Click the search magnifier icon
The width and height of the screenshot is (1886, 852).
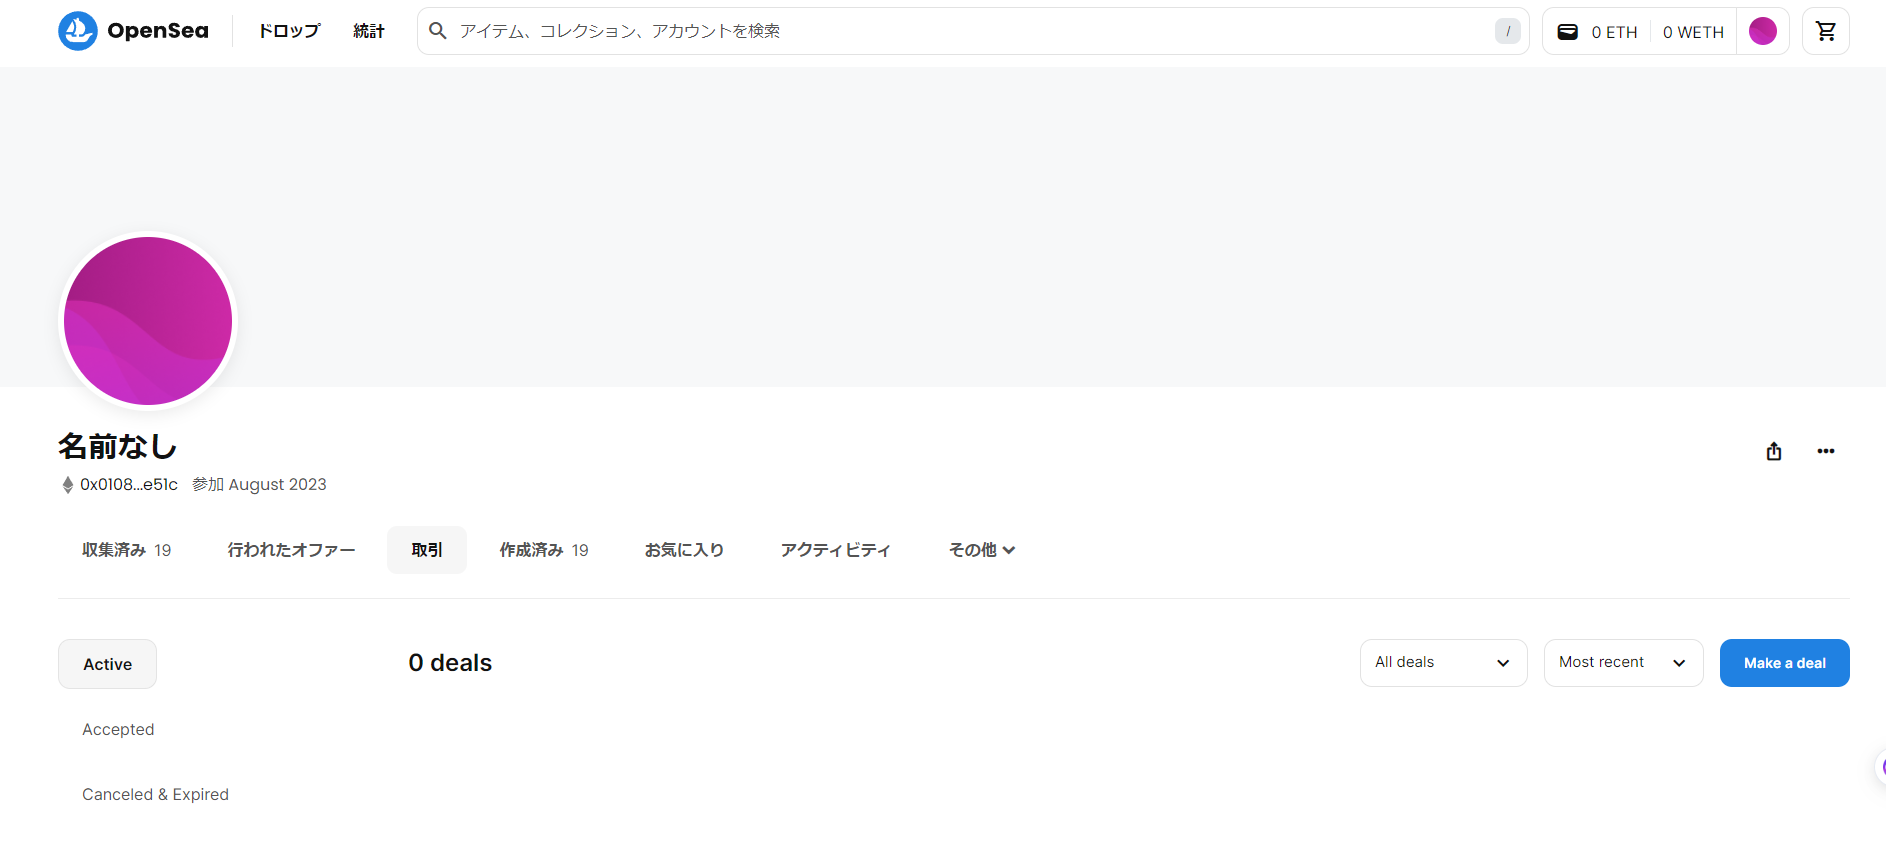click(438, 31)
